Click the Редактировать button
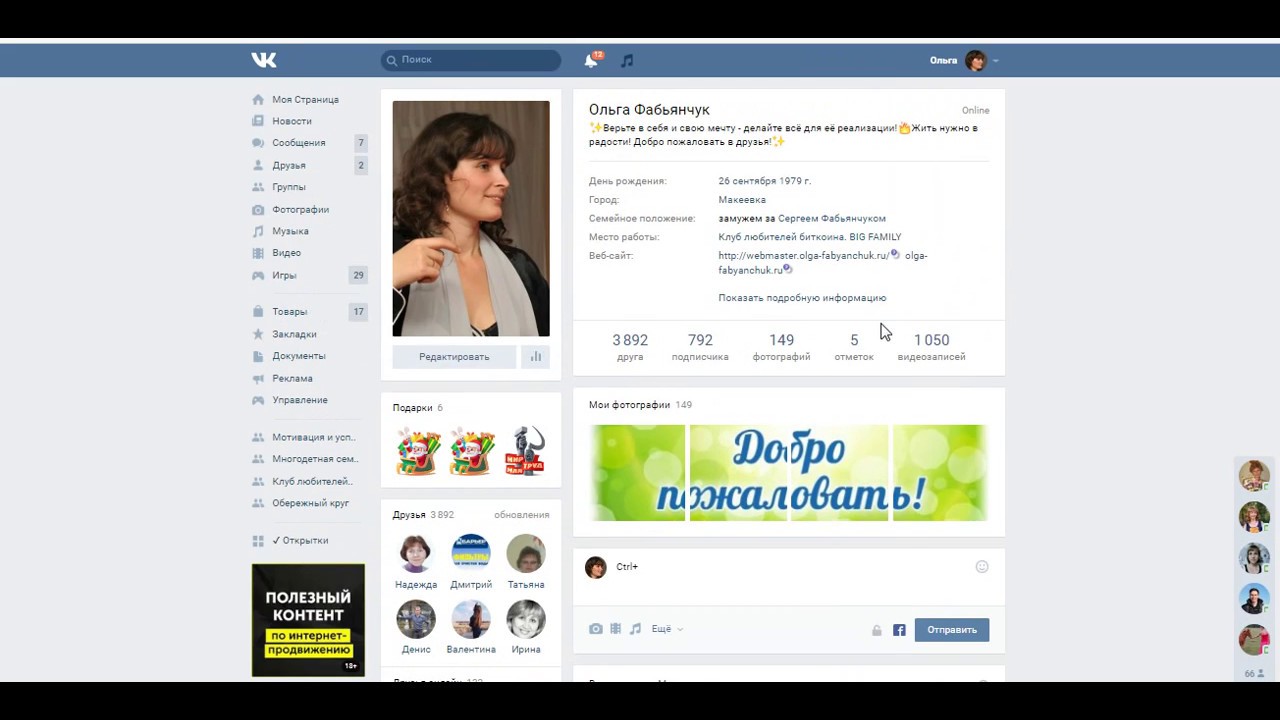The width and height of the screenshot is (1280, 720). tap(454, 357)
